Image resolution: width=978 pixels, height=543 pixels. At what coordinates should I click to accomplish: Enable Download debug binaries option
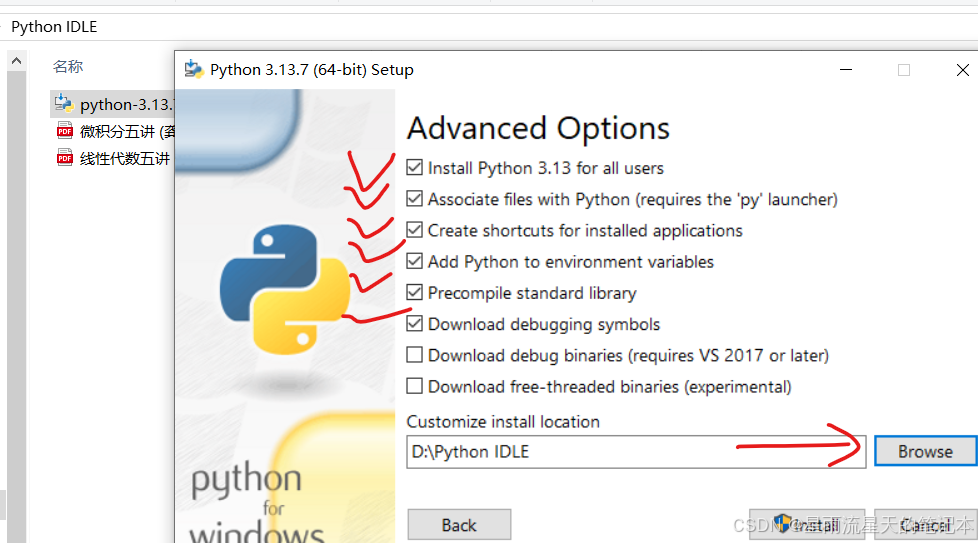tap(414, 355)
